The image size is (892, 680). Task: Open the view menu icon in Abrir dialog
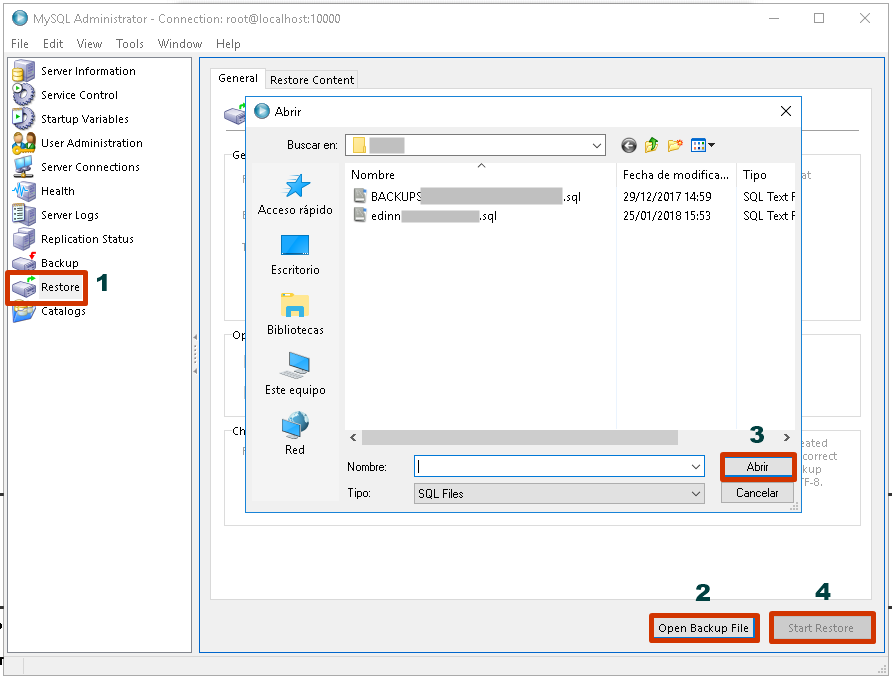703,146
